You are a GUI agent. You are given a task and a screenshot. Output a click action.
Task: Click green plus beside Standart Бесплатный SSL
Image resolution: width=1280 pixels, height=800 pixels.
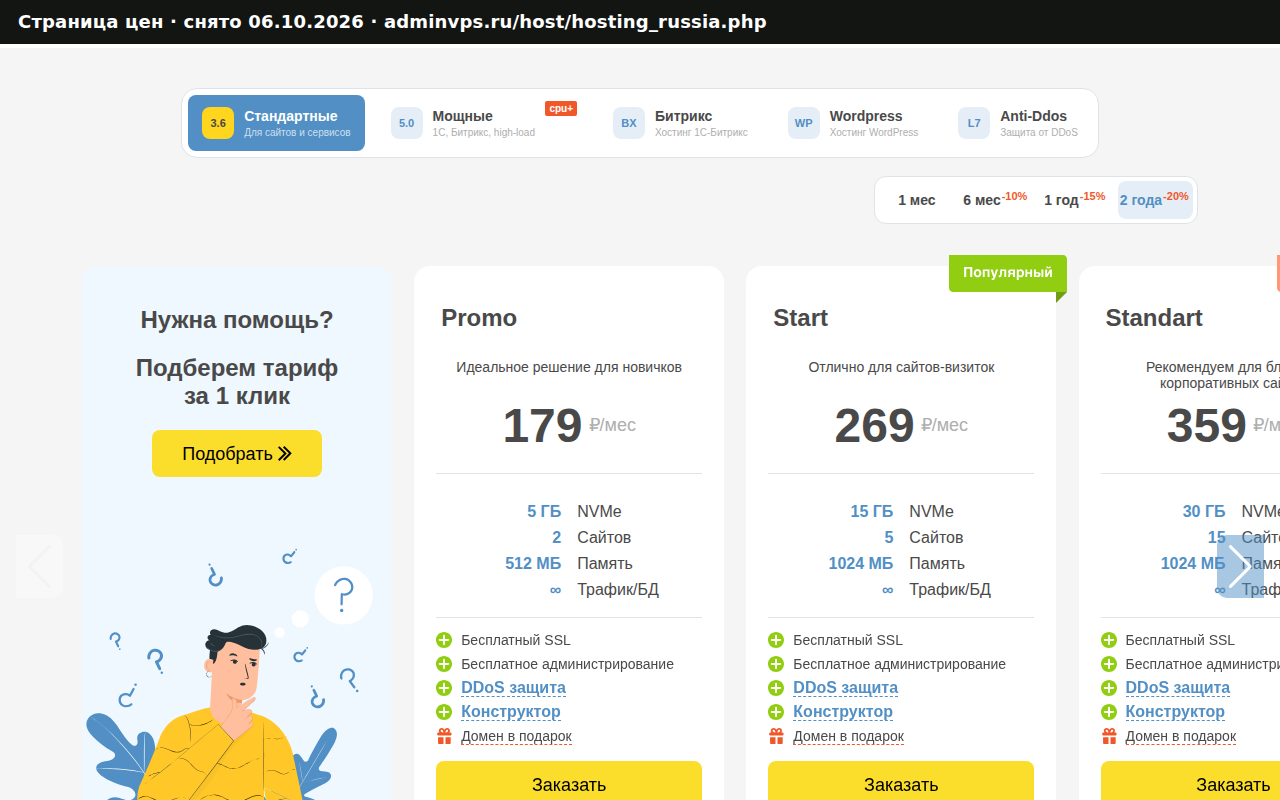click(1109, 640)
